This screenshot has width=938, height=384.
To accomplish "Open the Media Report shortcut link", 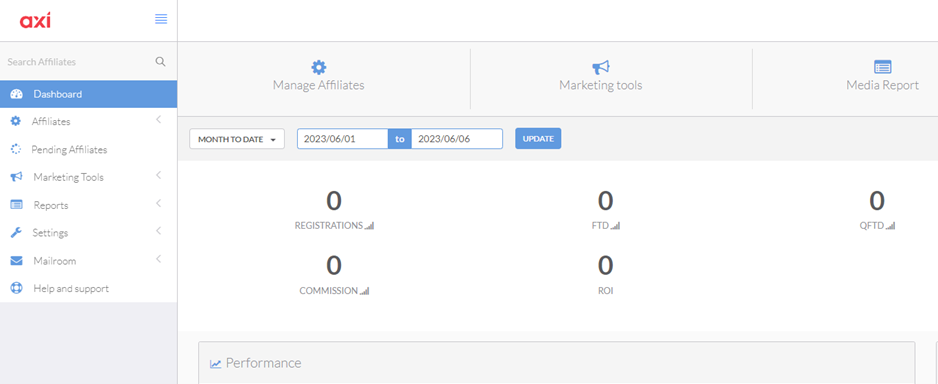I will tap(882, 76).
